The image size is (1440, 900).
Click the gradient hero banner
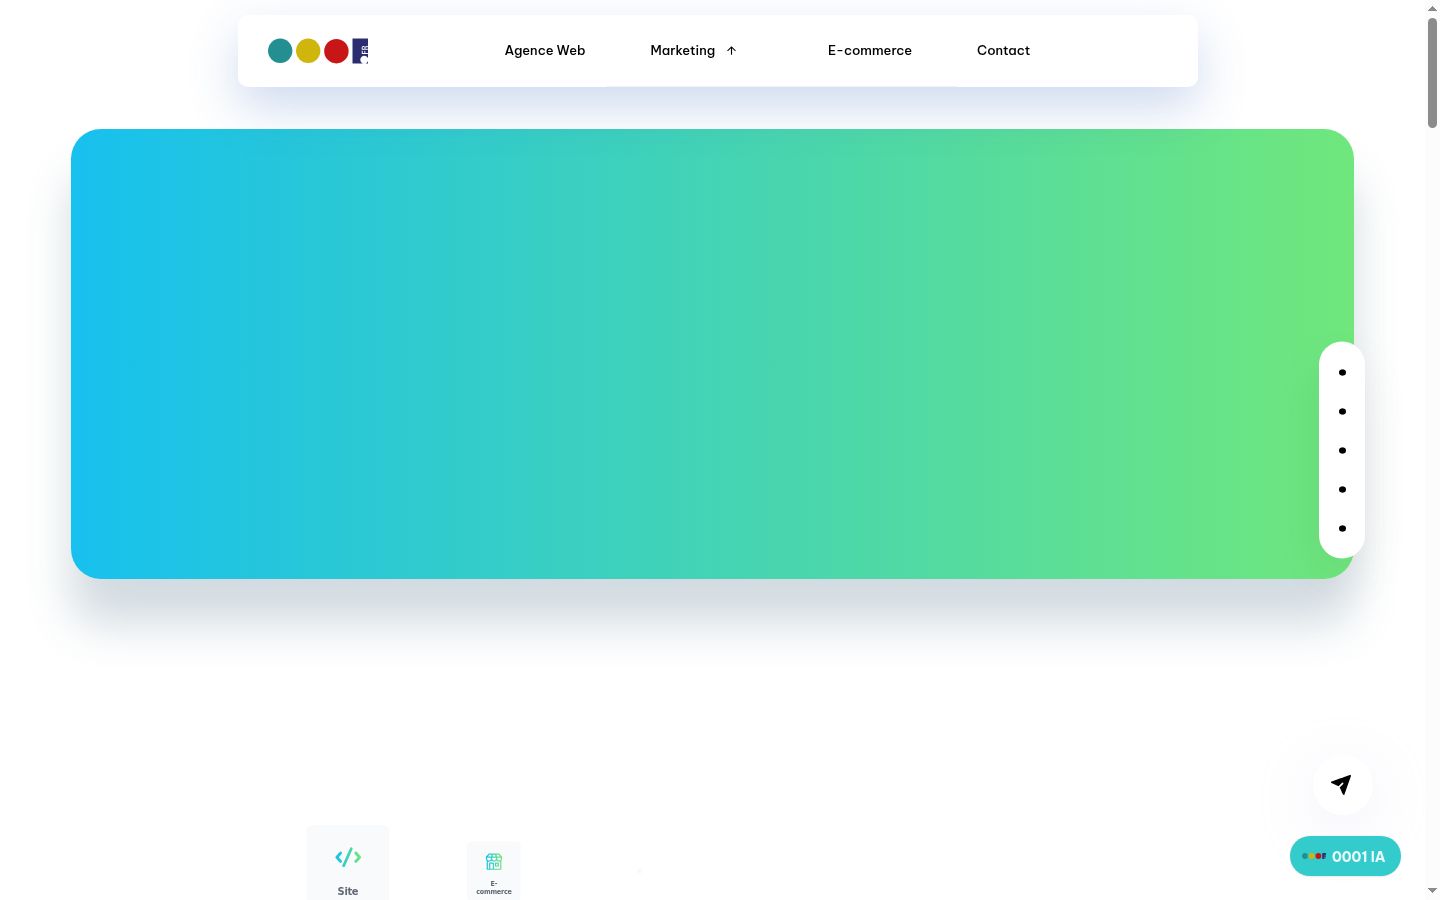(x=712, y=354)
